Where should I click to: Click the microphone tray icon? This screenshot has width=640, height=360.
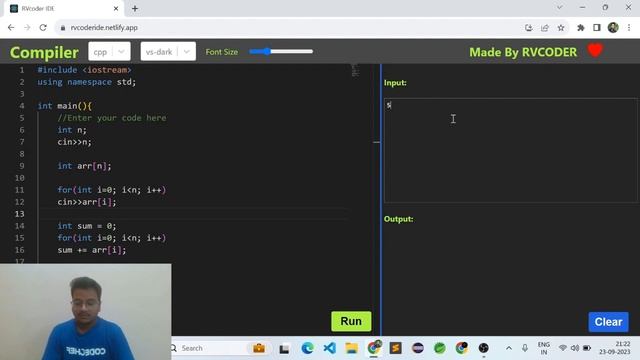pos(525,348)
